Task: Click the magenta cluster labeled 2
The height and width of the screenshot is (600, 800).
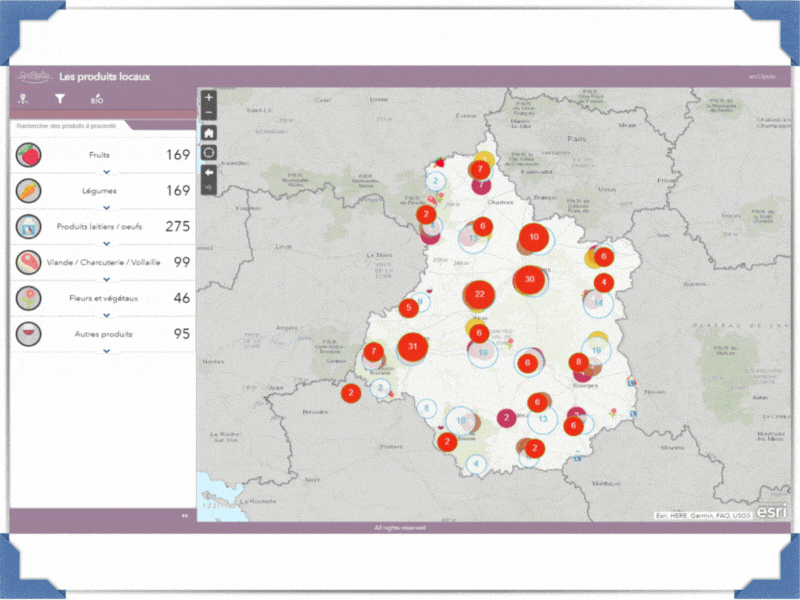Action: (x=506, y=418)
